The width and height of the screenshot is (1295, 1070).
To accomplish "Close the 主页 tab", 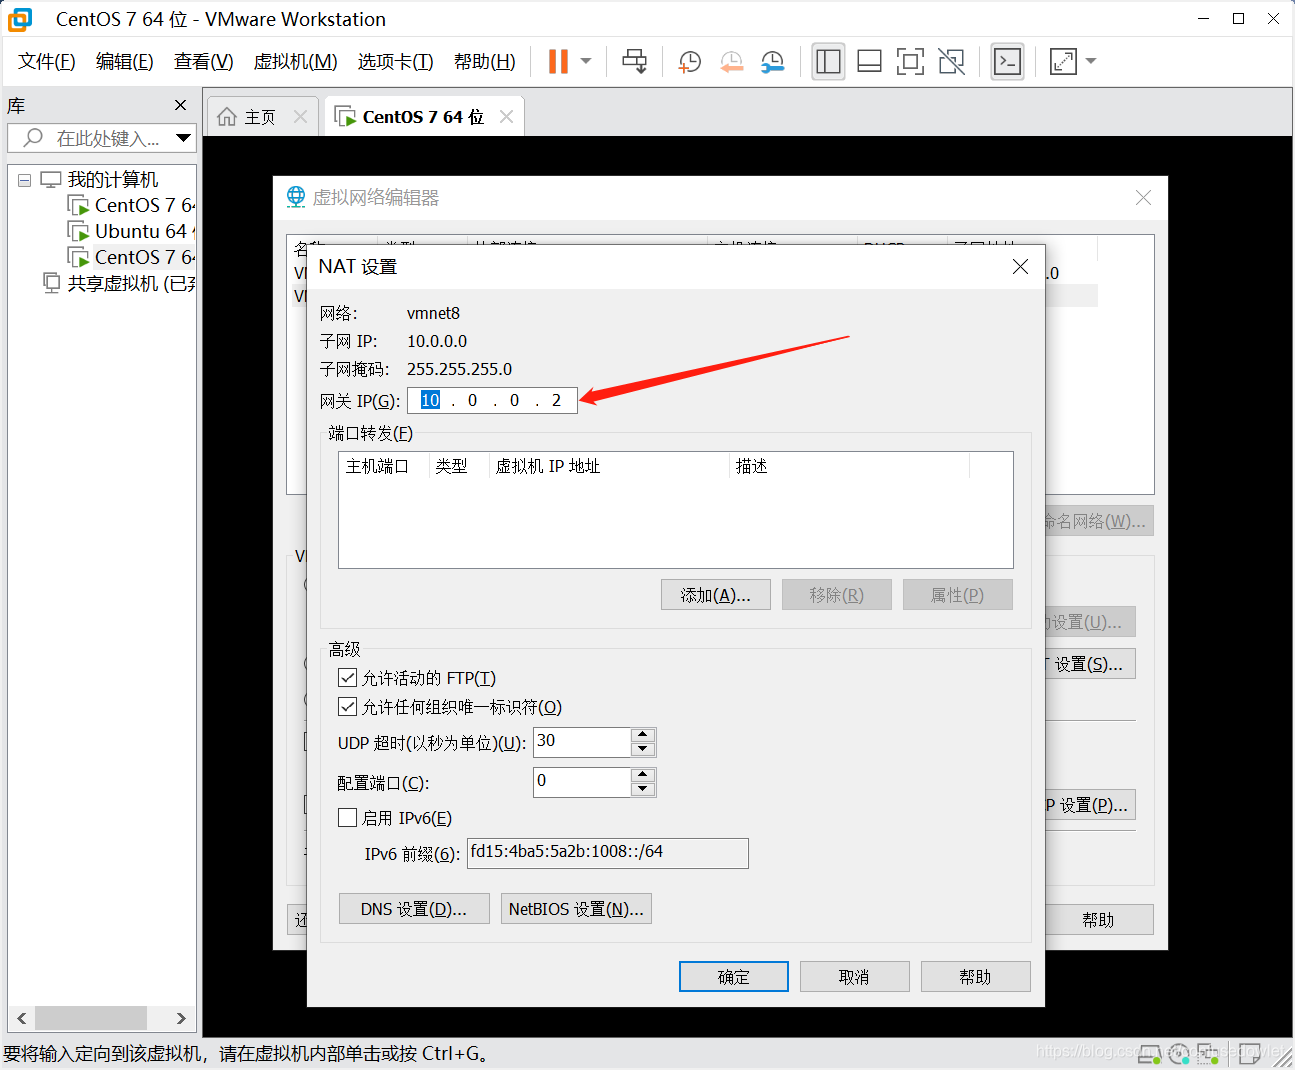I will tap(300, 117).
